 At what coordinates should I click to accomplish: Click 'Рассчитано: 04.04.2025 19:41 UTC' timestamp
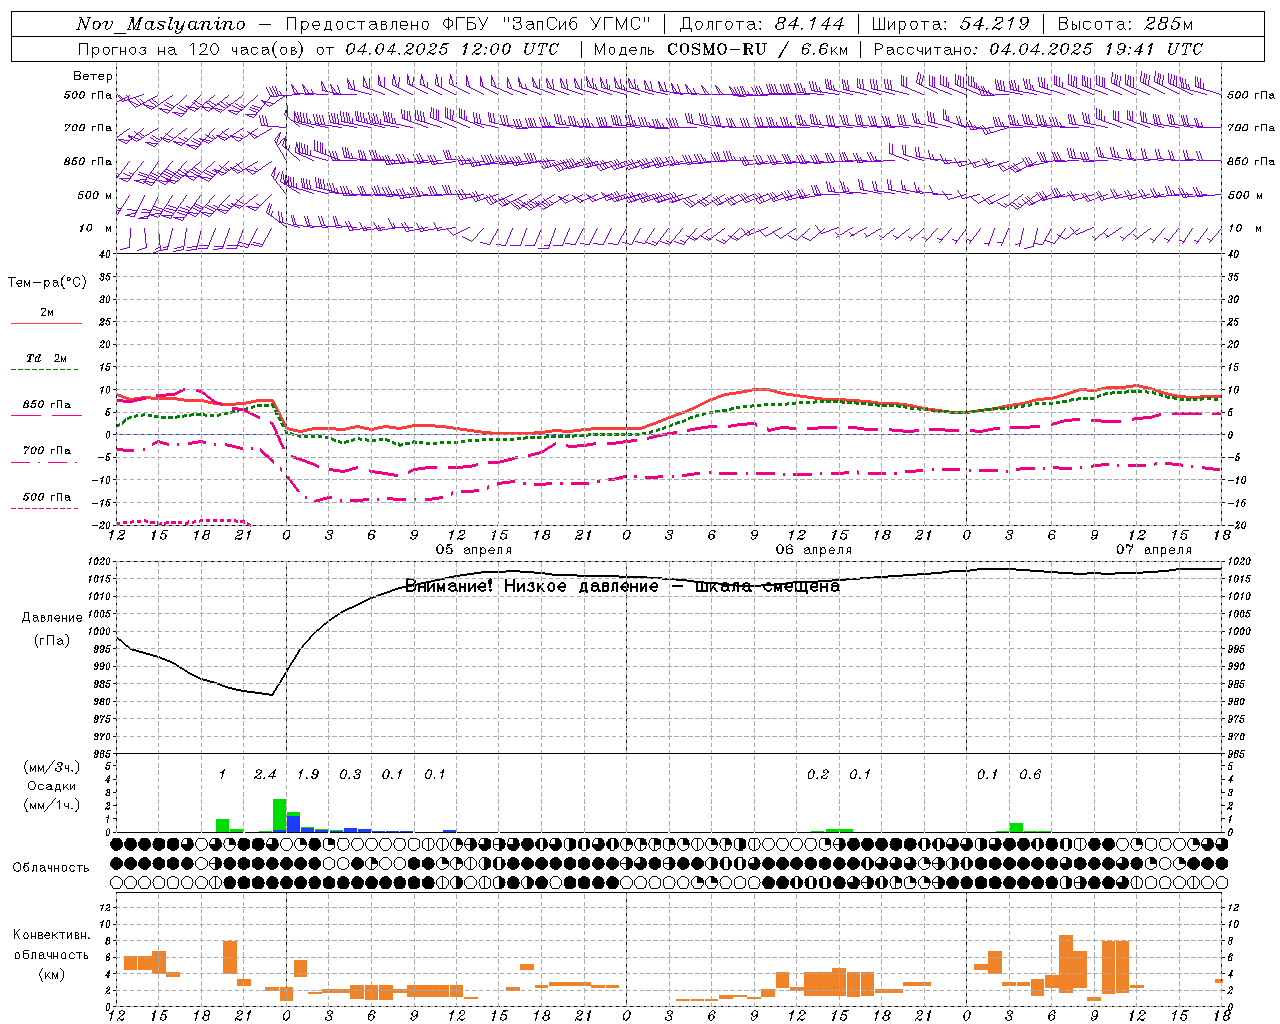pyautogui.click(x=1038, y=49)
